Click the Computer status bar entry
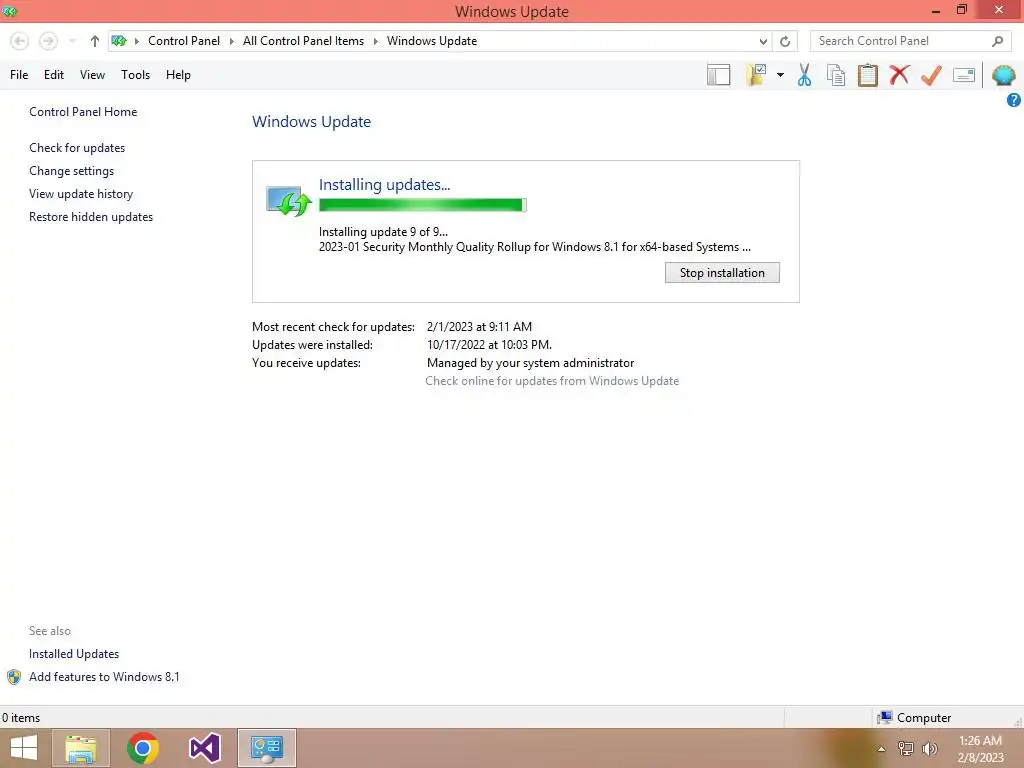1024x768 pixels. 914,718
